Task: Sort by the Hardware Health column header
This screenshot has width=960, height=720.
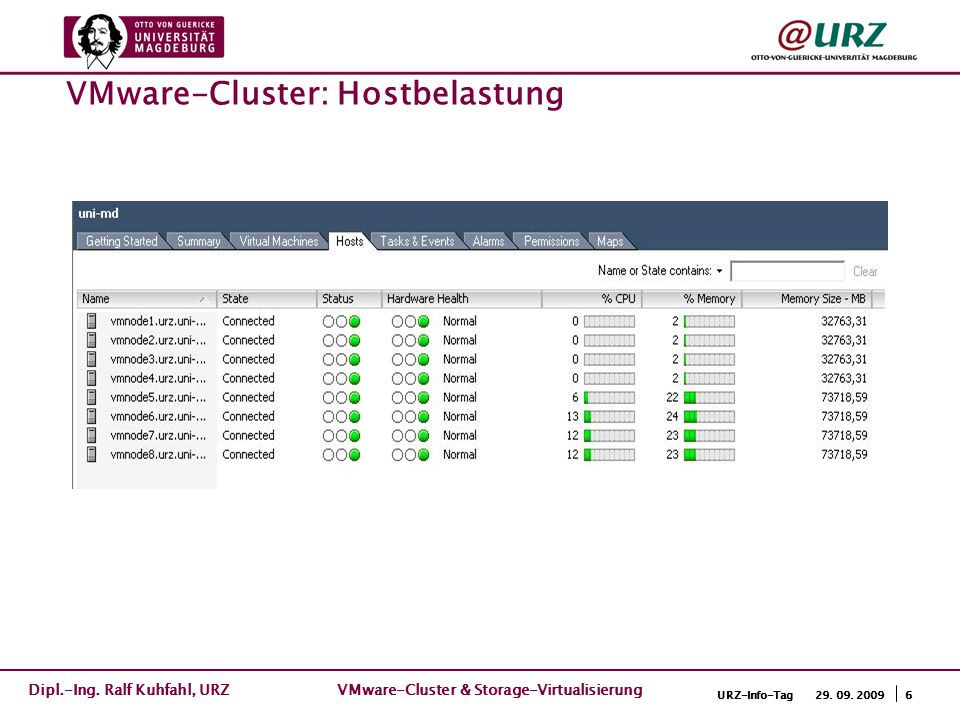Action: pos(462,299)
